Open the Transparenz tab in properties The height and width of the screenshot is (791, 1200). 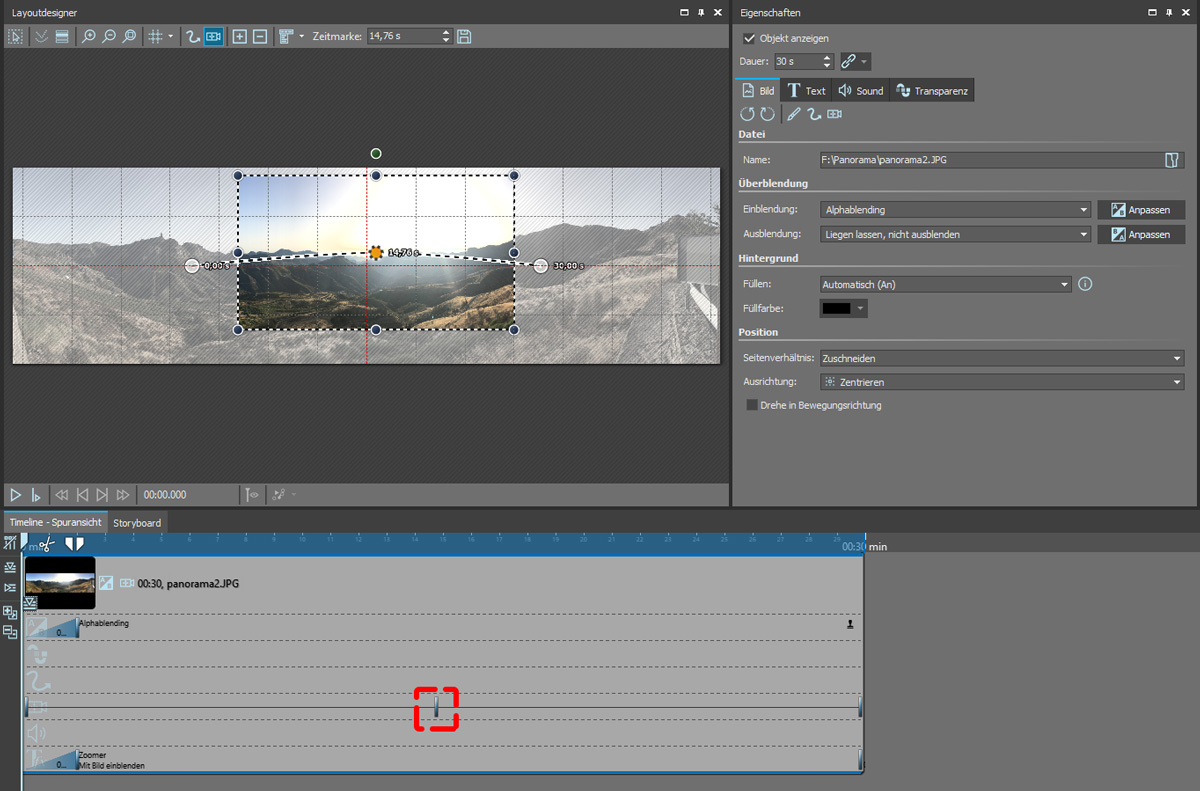tap(932, 91)
